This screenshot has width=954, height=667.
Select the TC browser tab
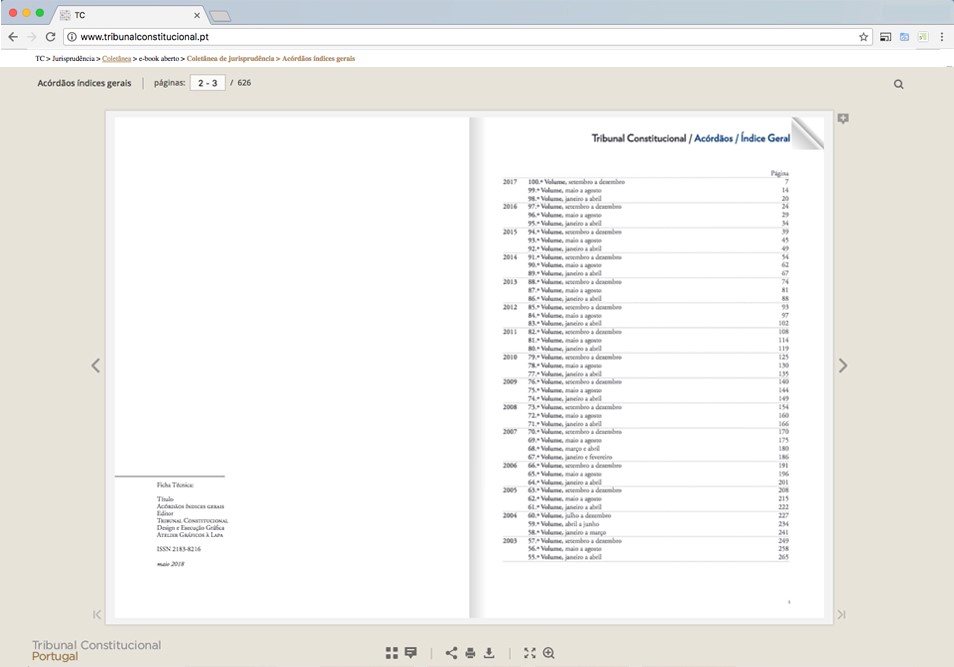[x=130, y=15]
